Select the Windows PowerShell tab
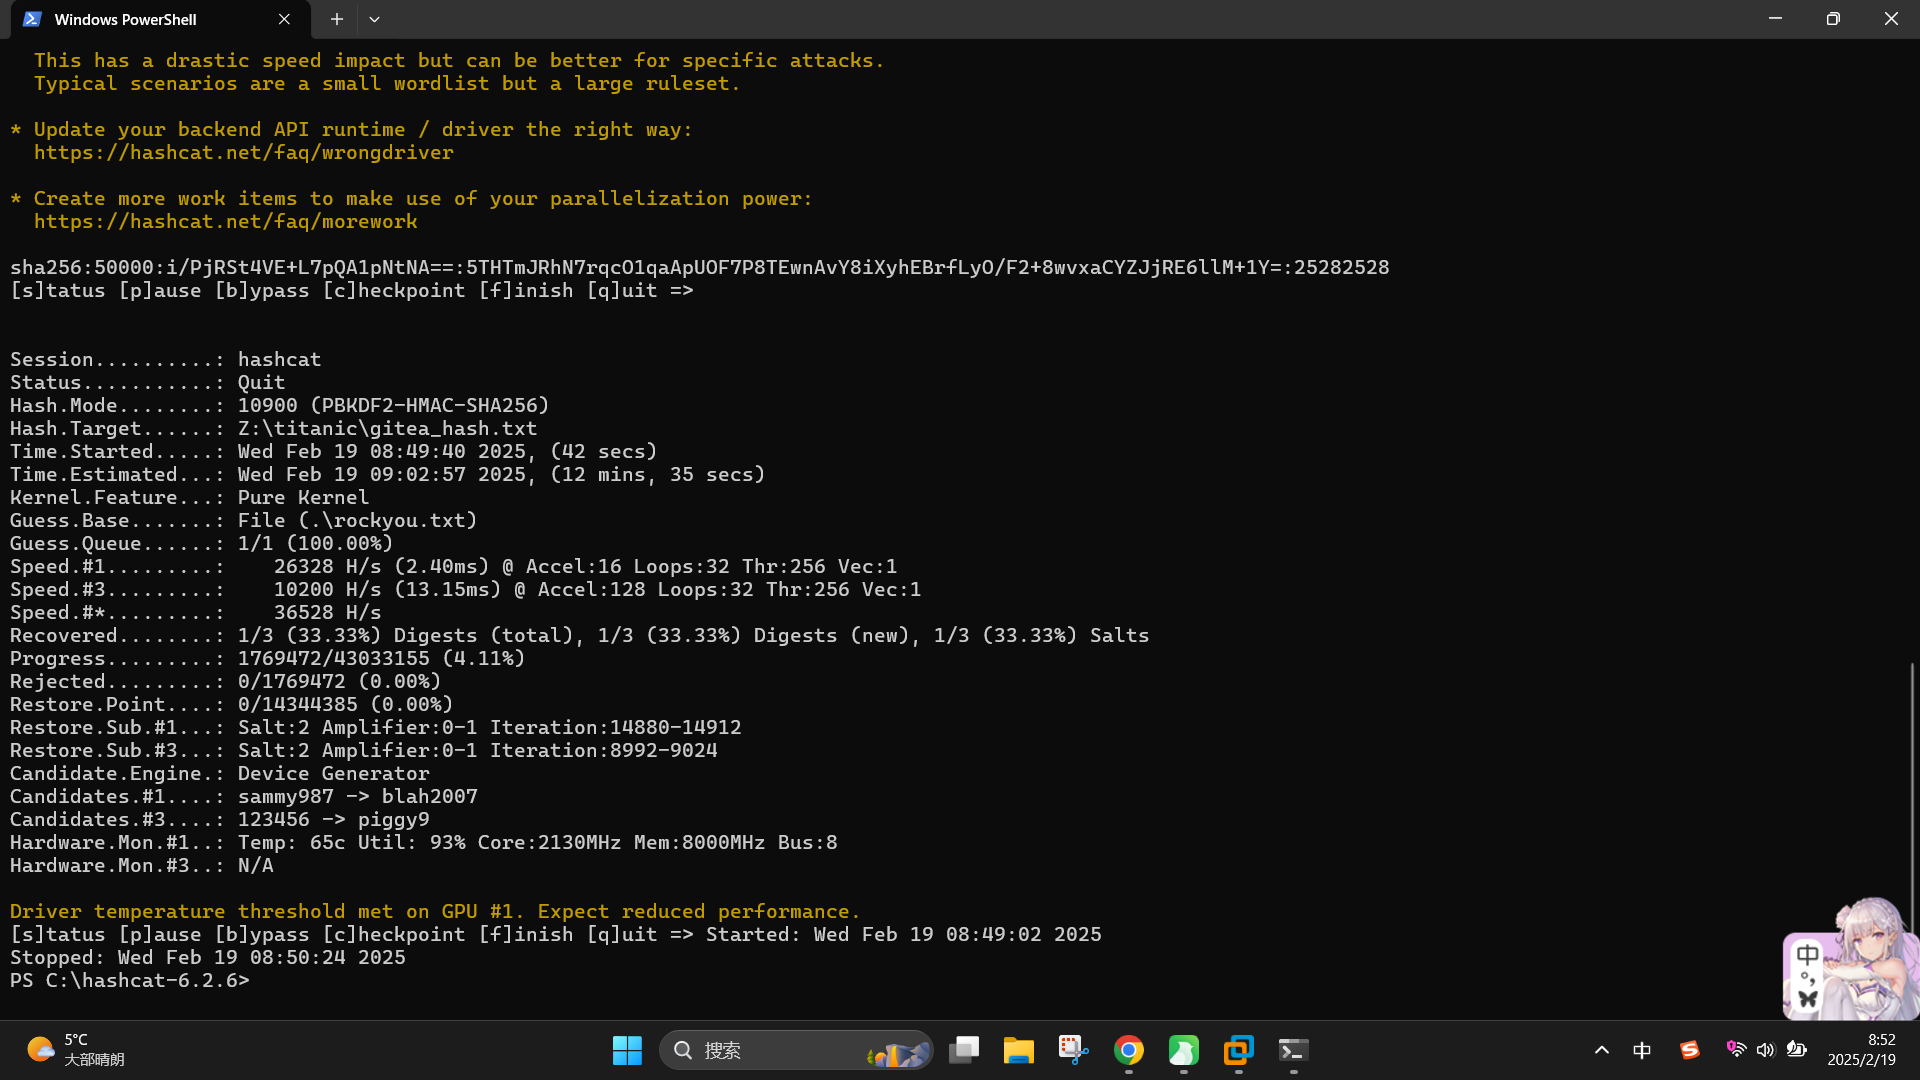 [x=160, y=19]
